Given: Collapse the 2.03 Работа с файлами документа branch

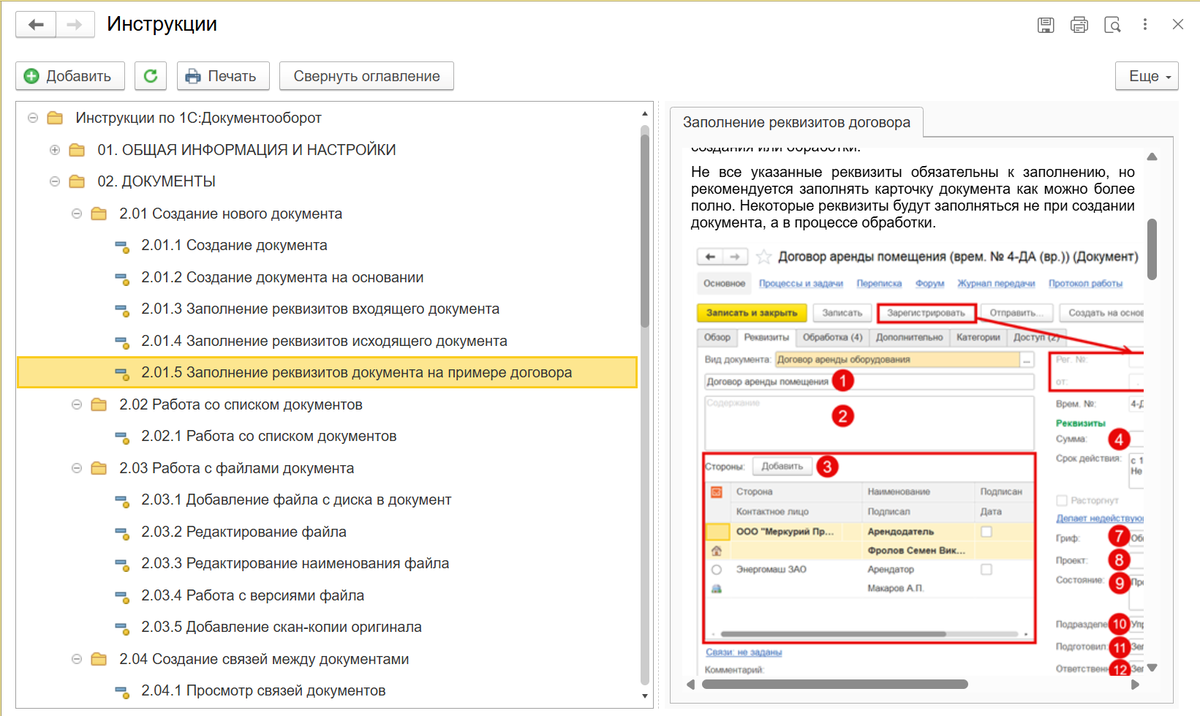Looking at the screenshot, I should [x=77, y=468].
